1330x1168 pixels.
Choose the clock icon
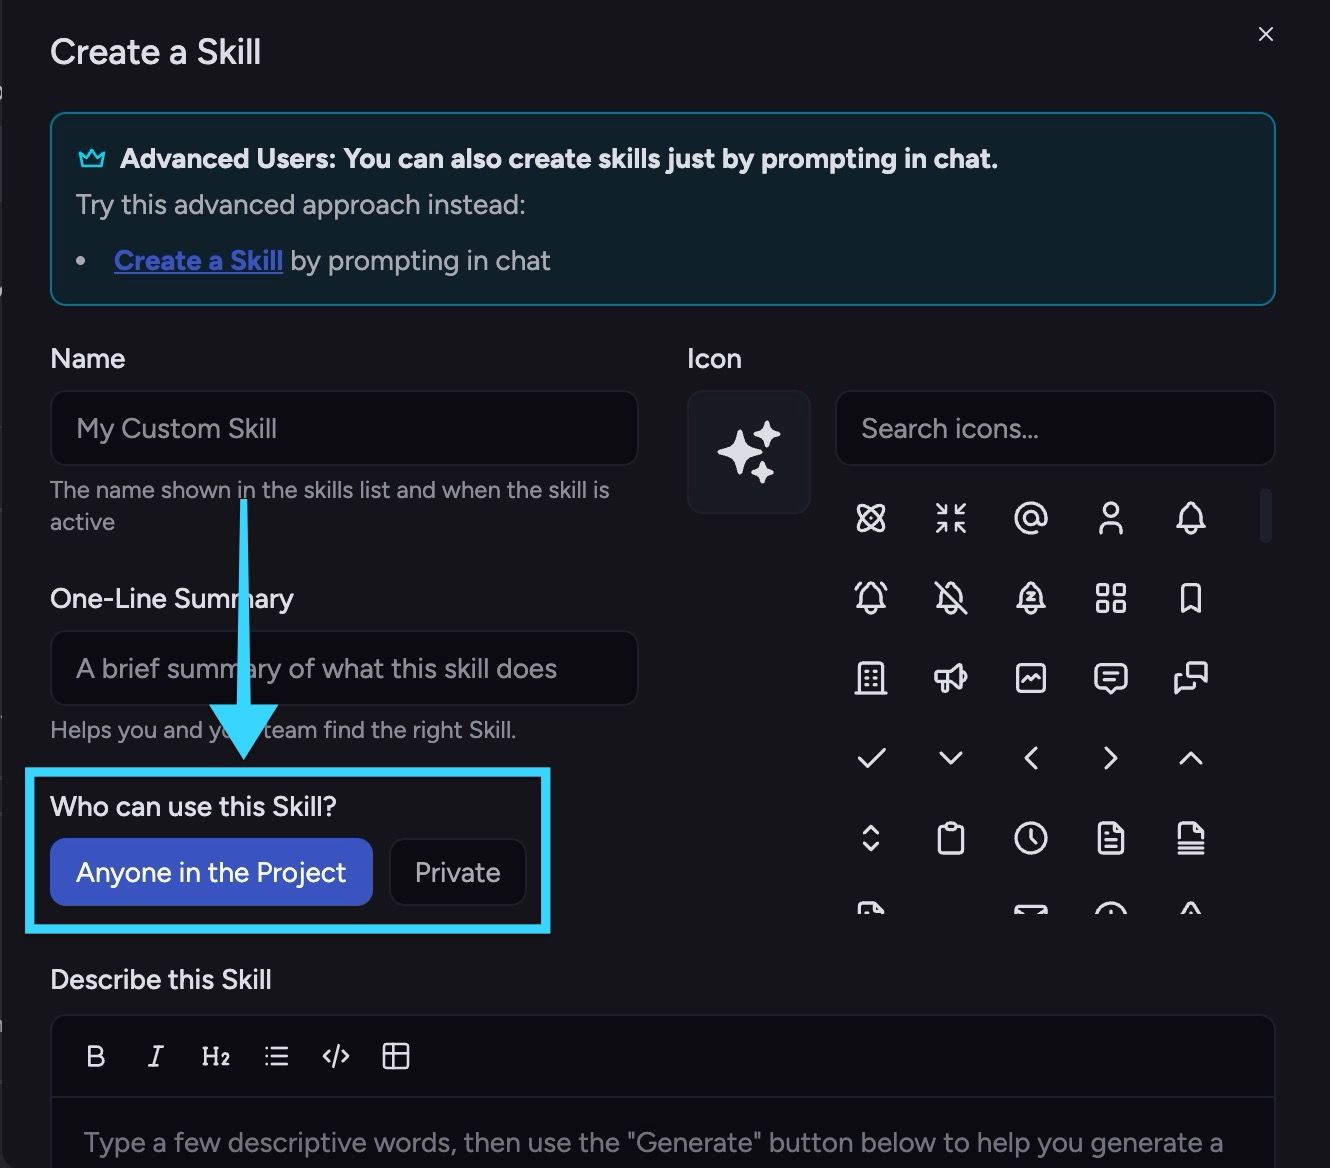(x=1031, y=838)
